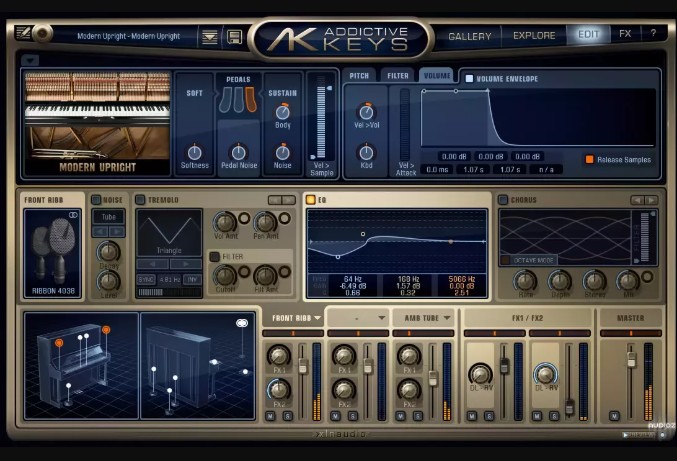The height and width of the screenshot is (461, 677).
Task: Open the AMB Tube mic dropdown
Action: pyautogui.click(x=447, y=318)
